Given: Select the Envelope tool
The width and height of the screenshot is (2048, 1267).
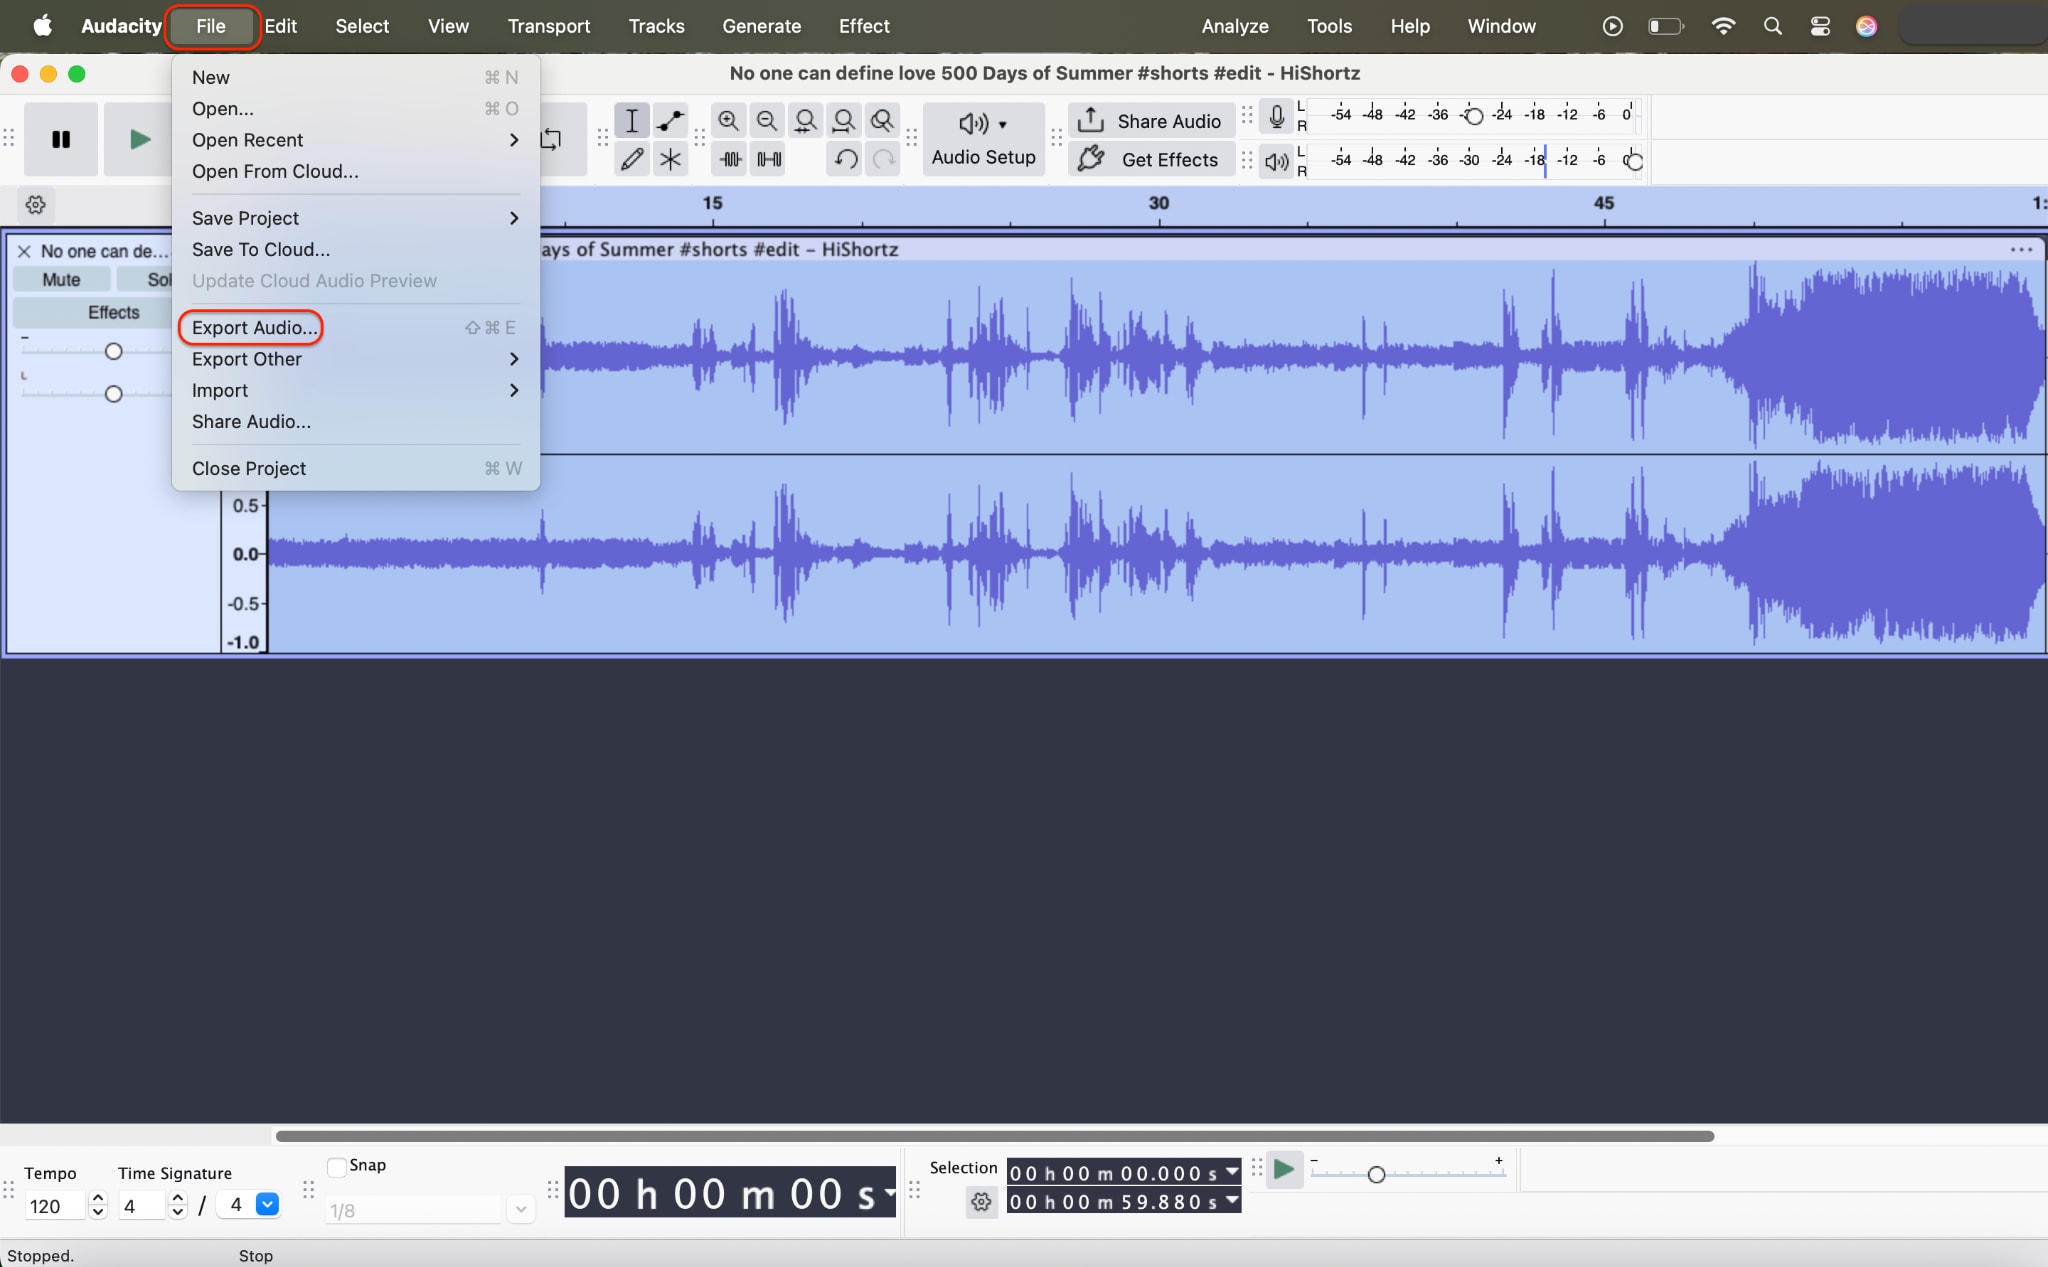Looking at the screenshot, I should (x=670, y=121).
